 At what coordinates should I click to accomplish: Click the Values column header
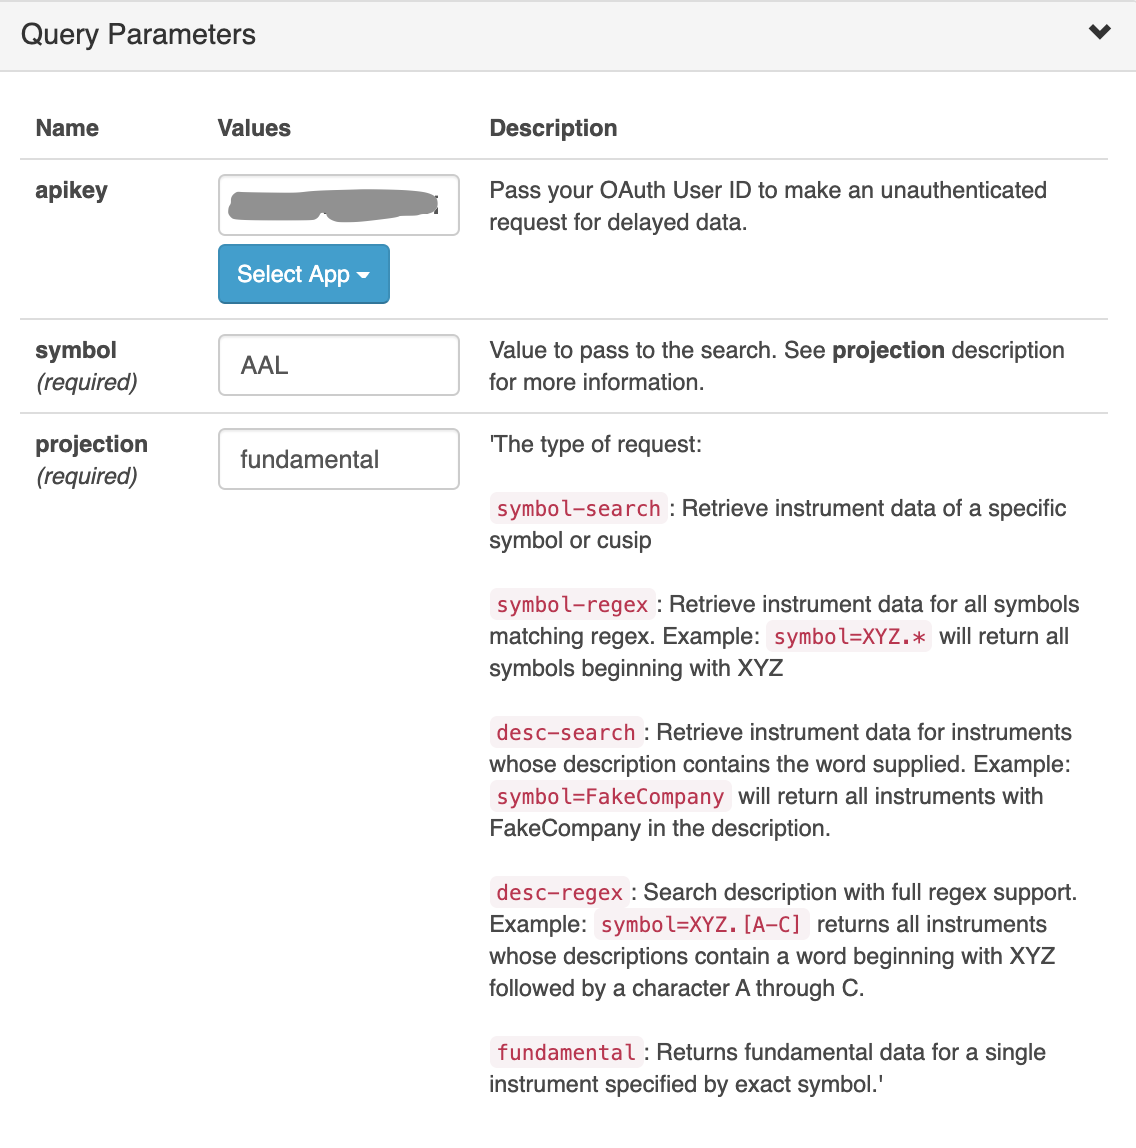point(254,128)
